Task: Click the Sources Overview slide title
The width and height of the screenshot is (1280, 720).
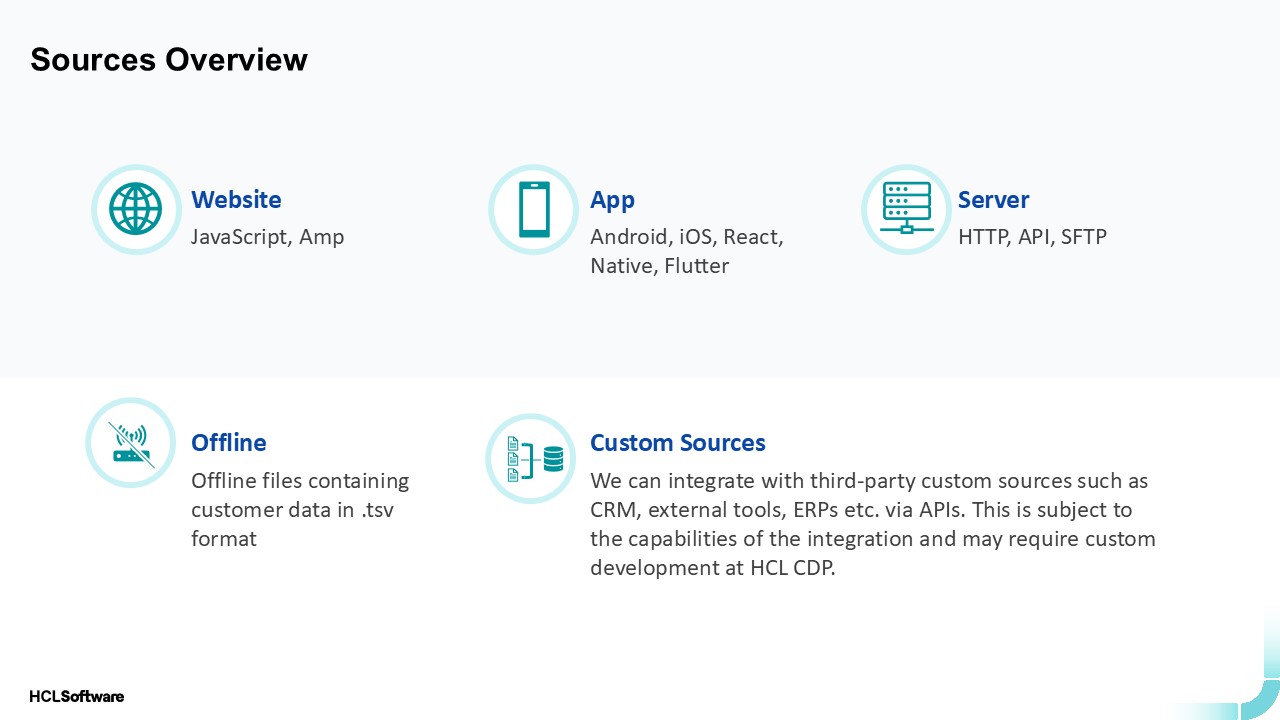Action: [169, 60]
